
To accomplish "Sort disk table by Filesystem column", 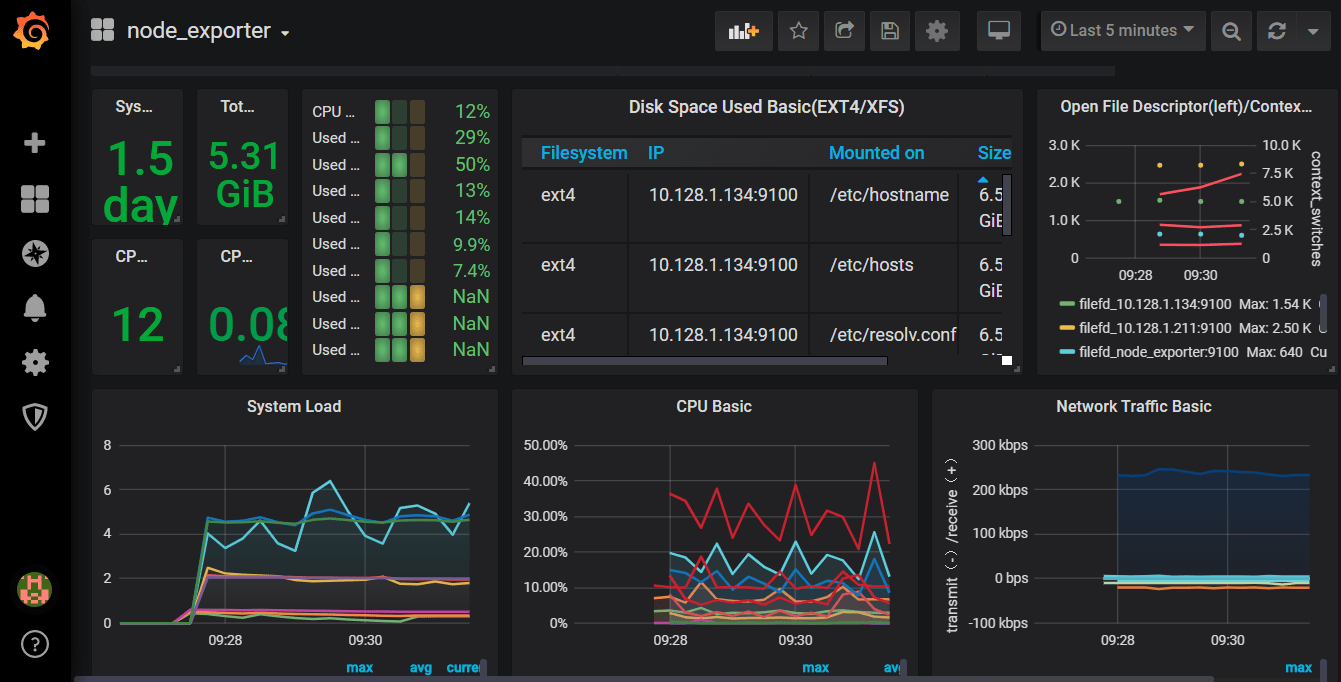I will click(584, 153).
